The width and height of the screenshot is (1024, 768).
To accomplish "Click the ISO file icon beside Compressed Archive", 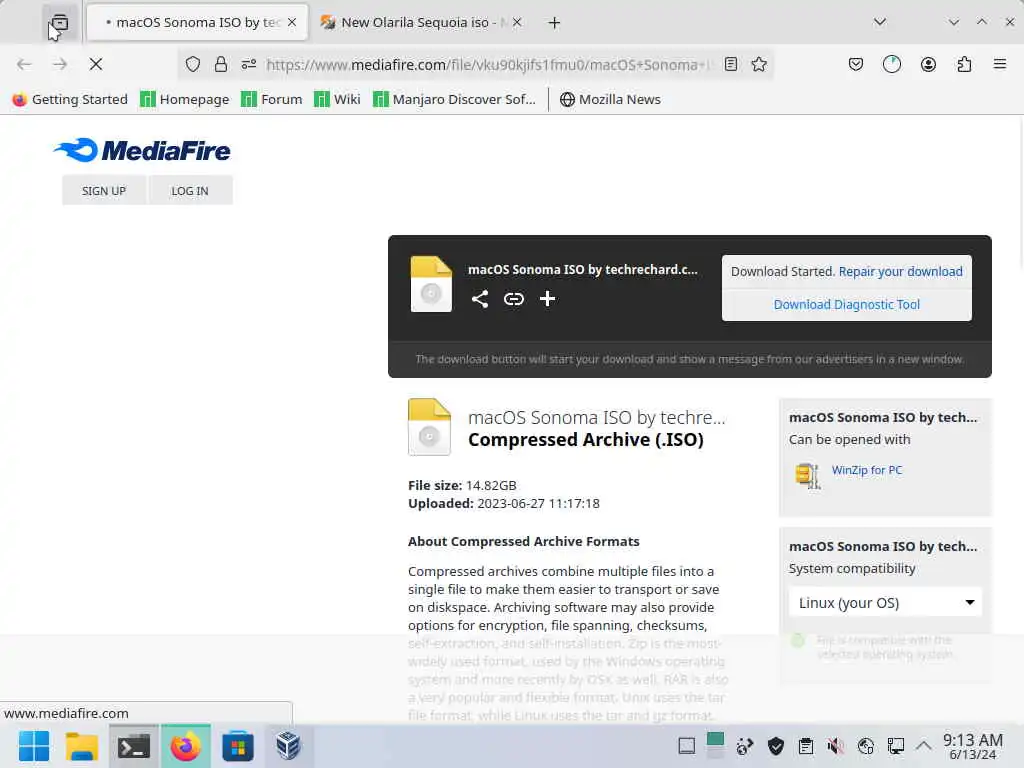I will 429,426.
